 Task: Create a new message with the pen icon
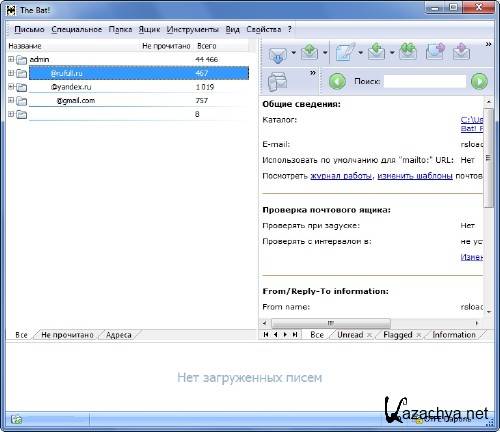[x=346, y=52]
